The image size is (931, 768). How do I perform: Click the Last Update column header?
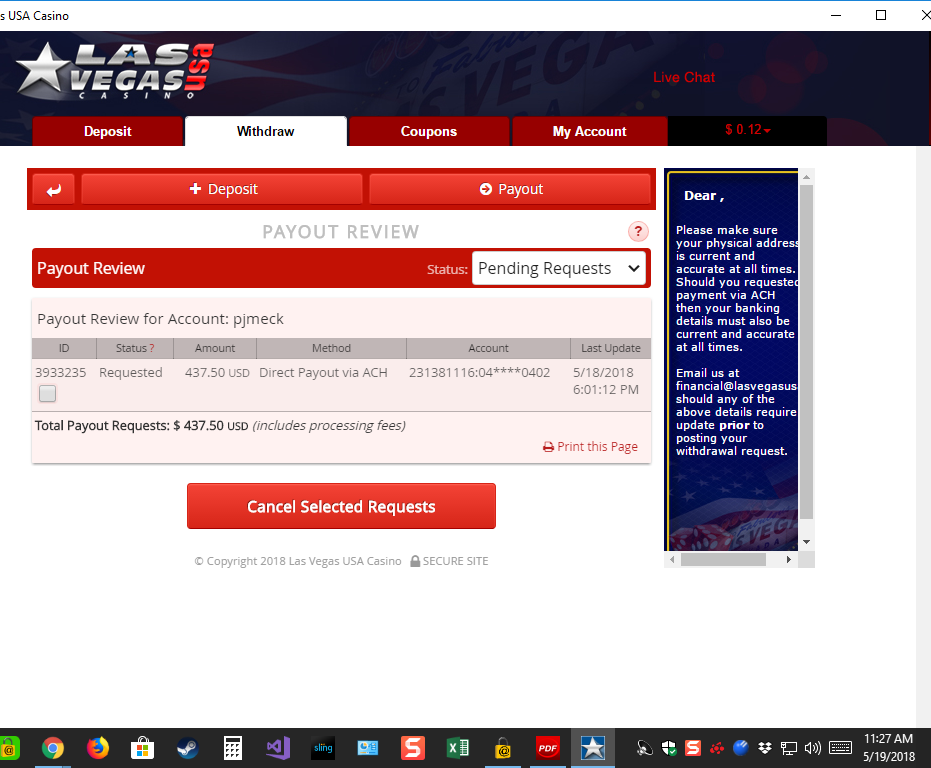[611, 348]
